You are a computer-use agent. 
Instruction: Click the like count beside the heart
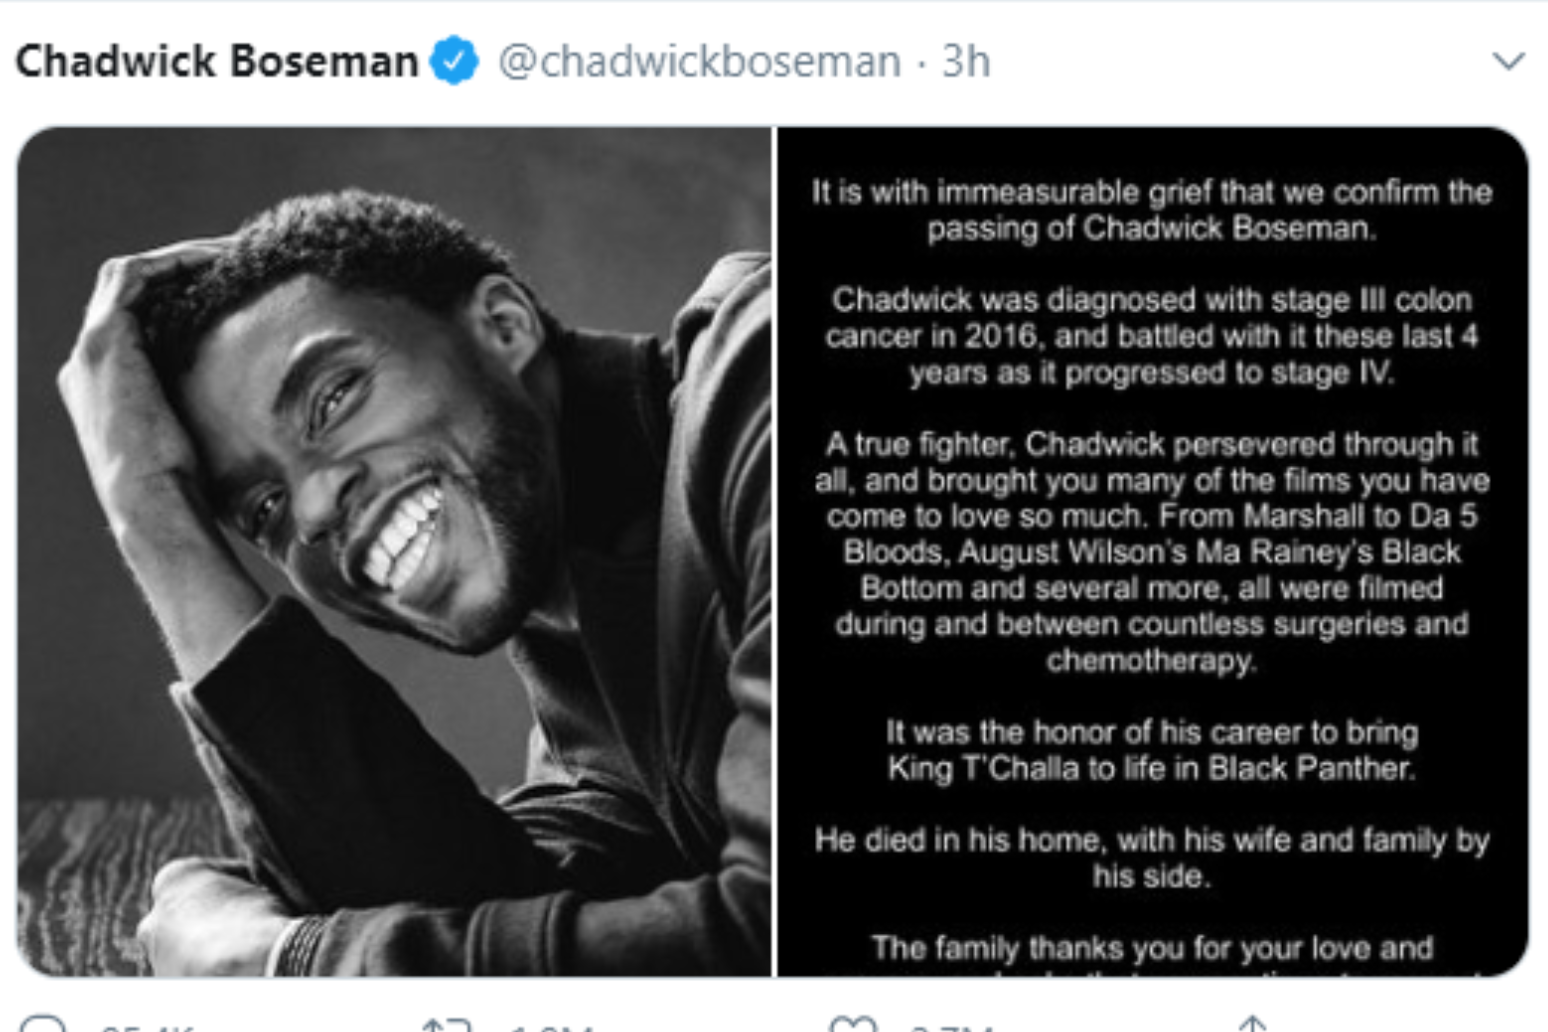950,1027
